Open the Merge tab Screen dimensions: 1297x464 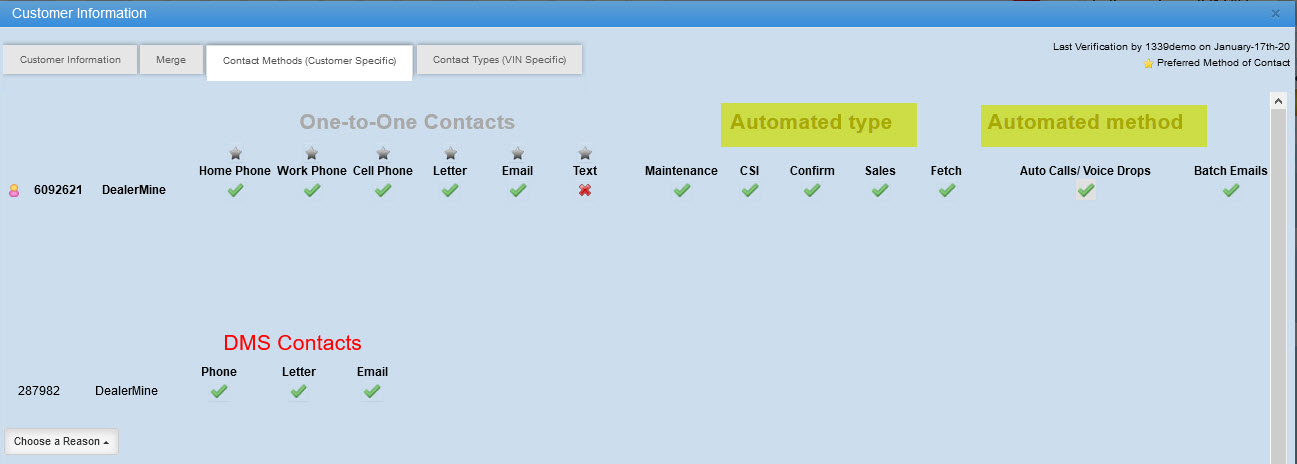point(171,60)
